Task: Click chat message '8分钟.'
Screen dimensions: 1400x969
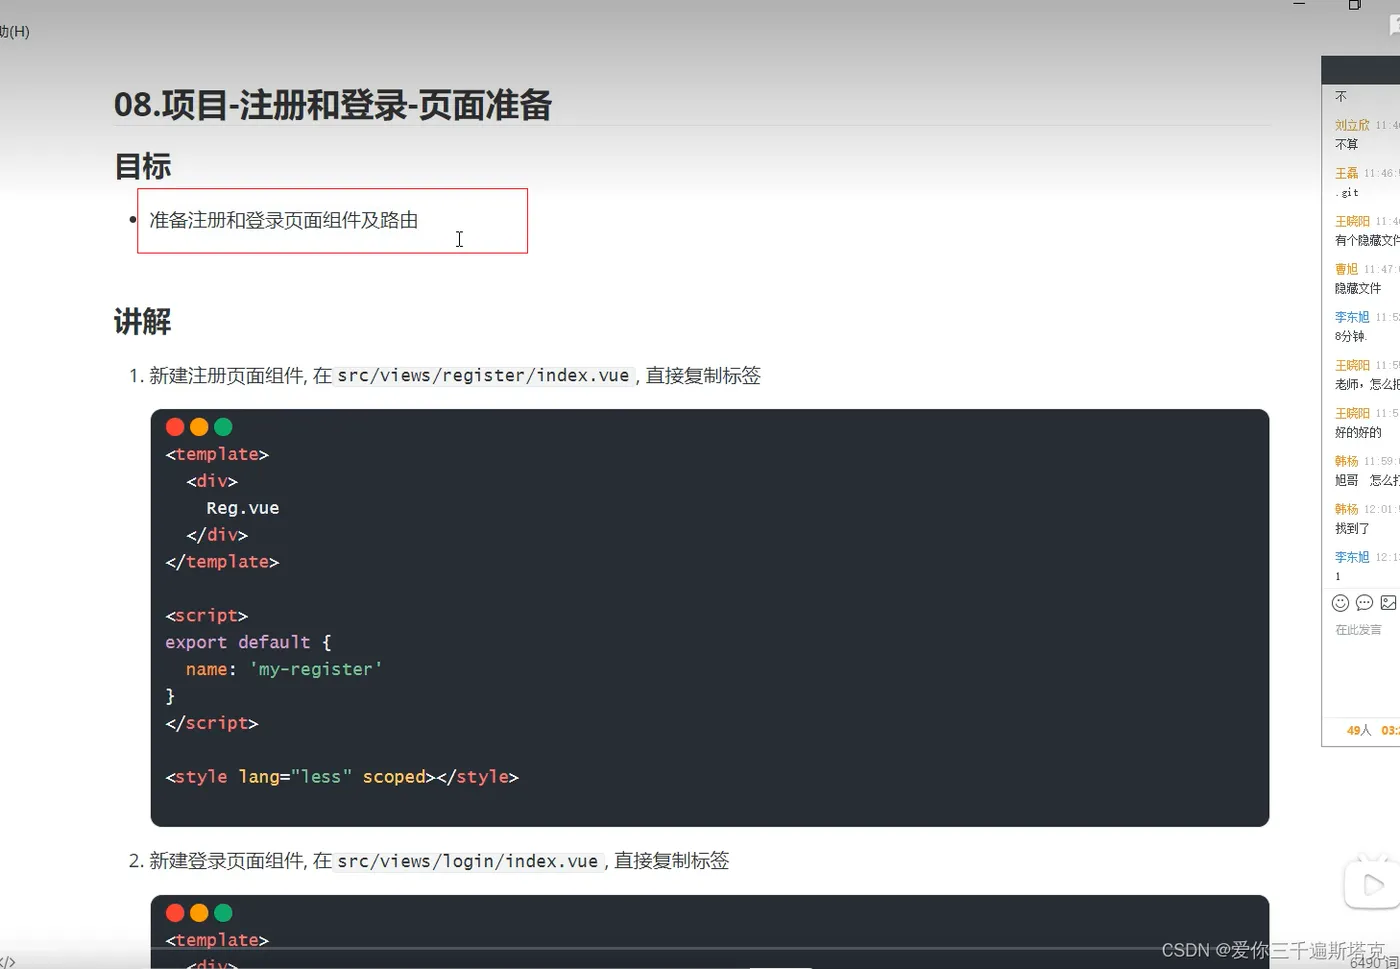Action: click(1351, 336)
